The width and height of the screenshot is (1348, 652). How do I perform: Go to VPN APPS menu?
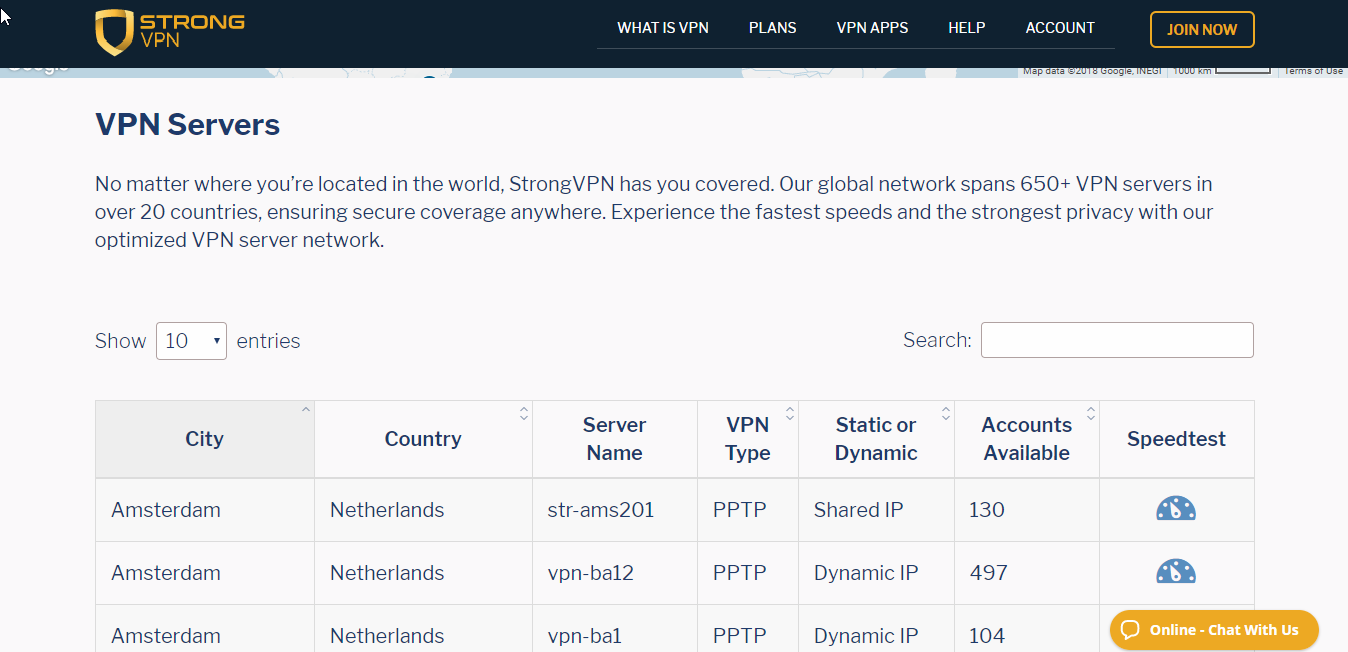click(x=872, y=28)
